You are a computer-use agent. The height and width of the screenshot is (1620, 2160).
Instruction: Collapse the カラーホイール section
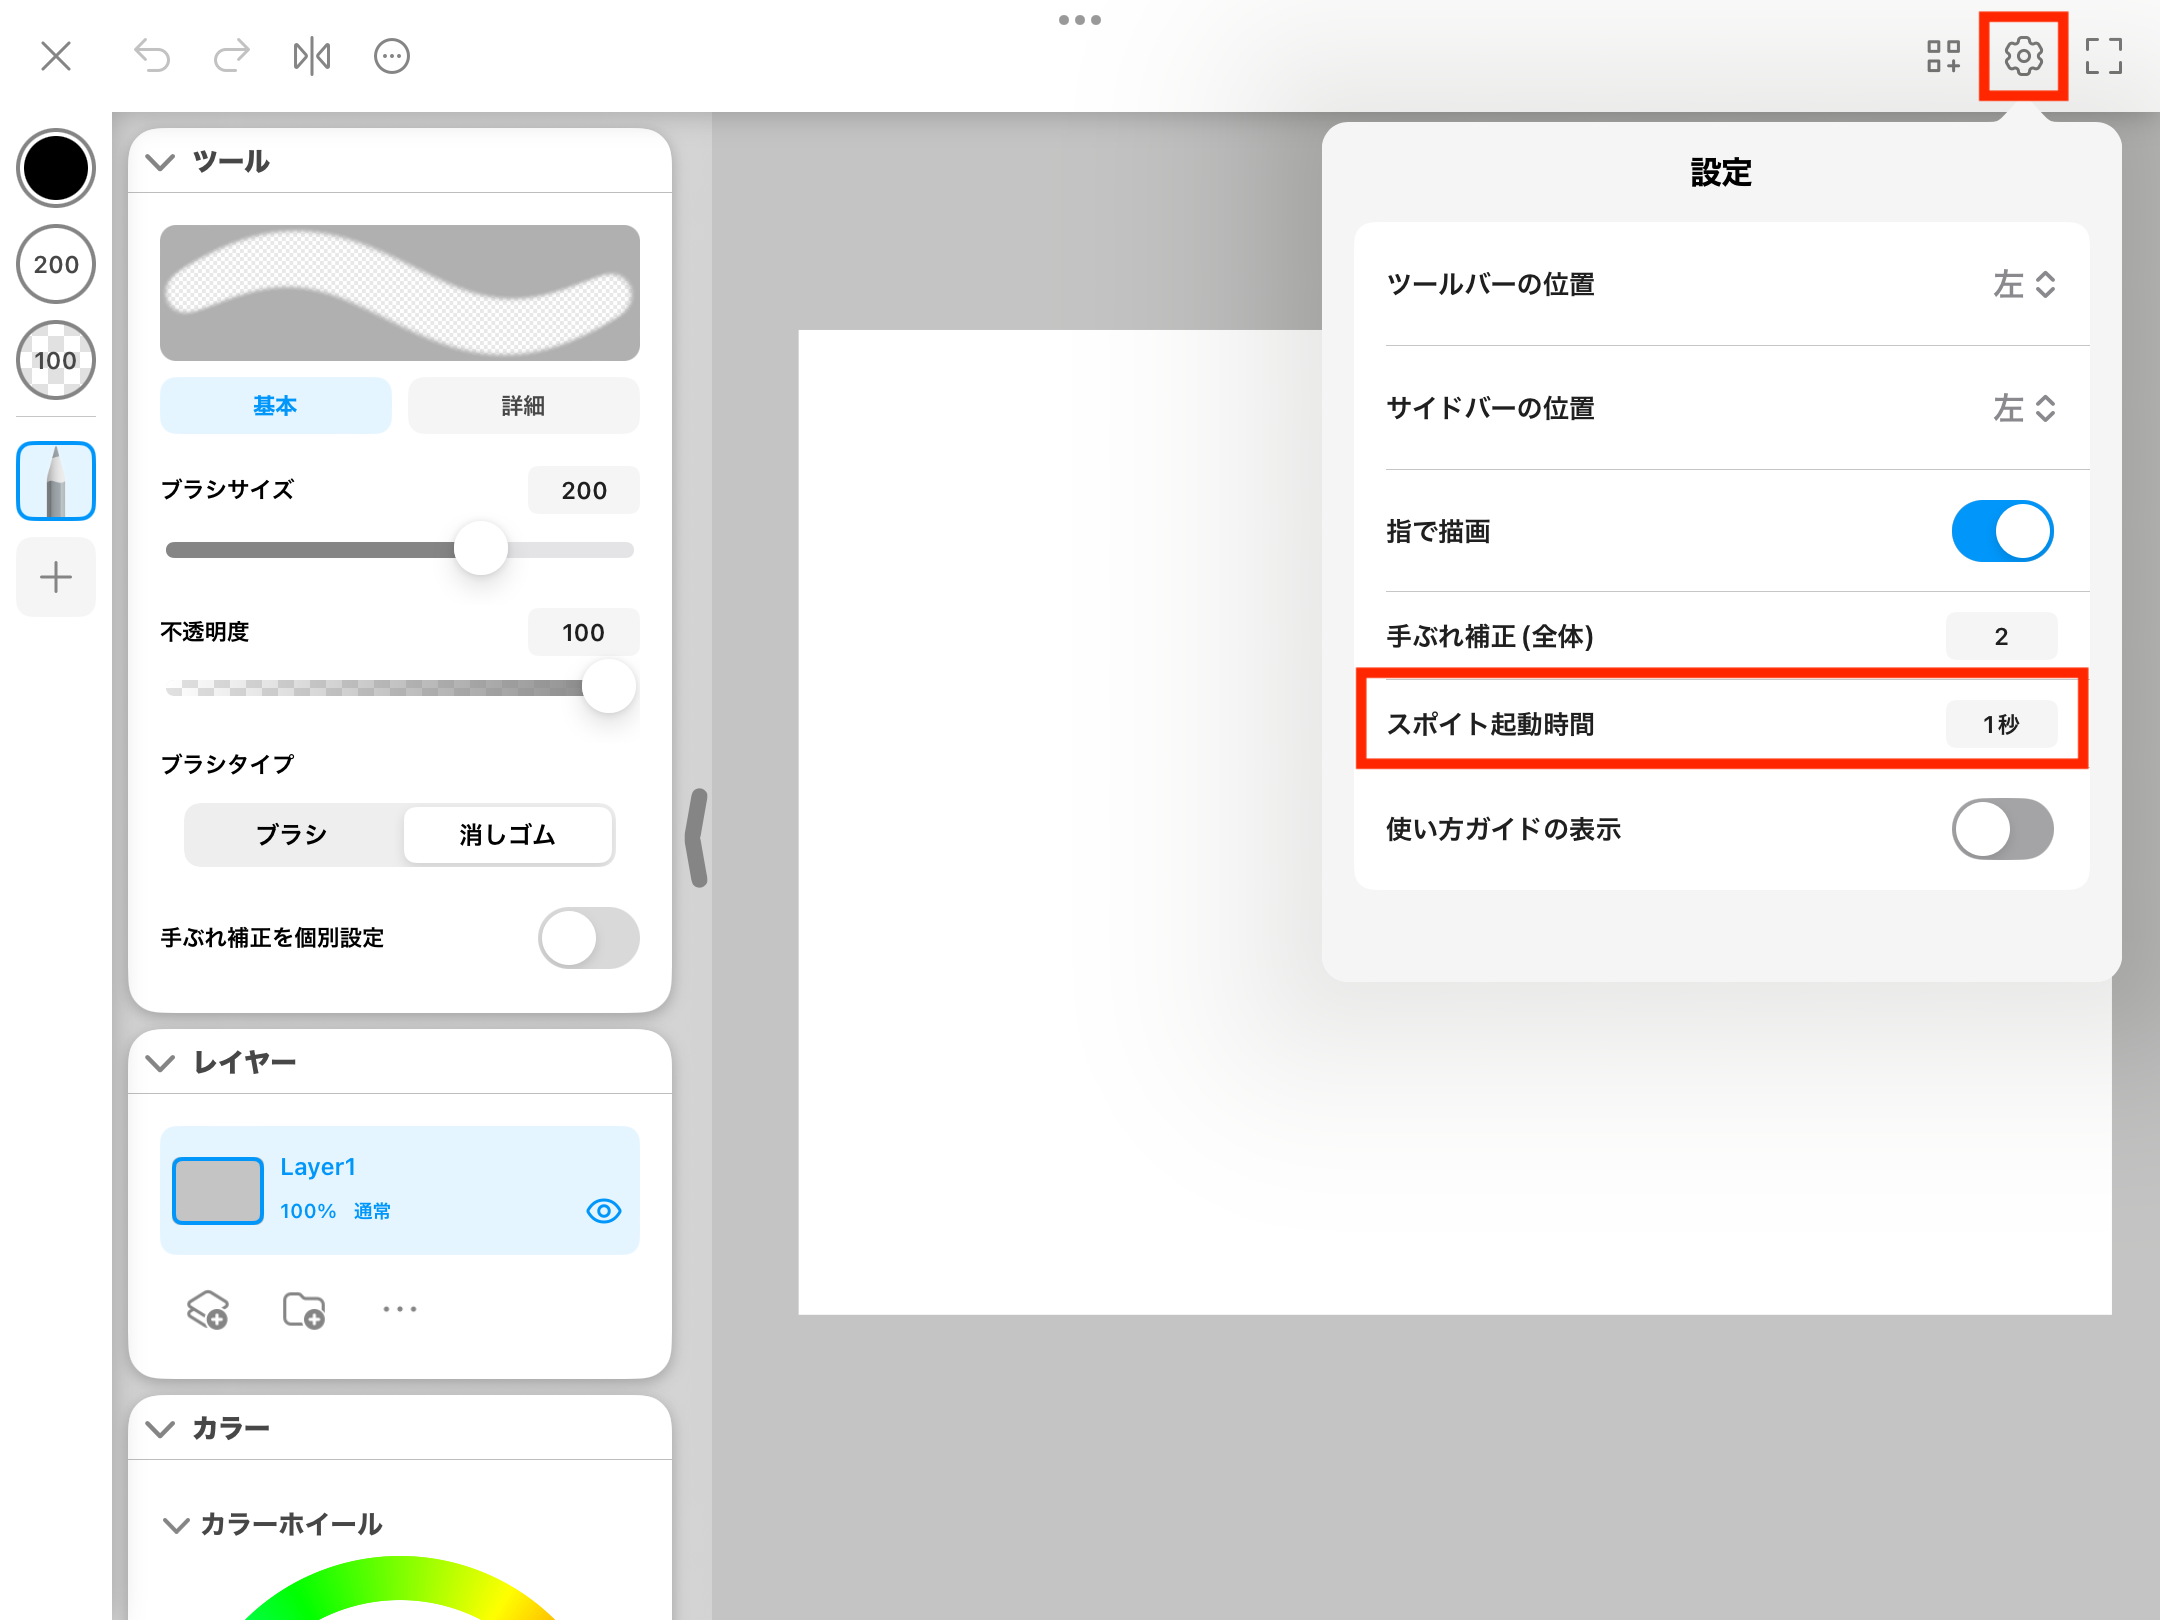click(176, 1524)
